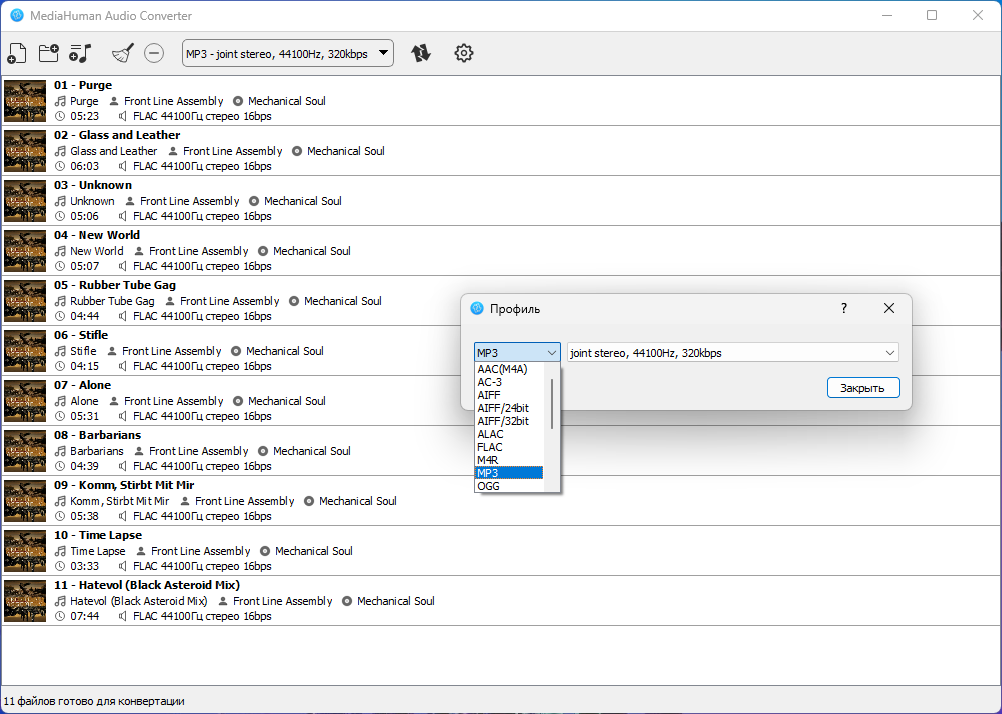This screenshot has width=1002, height=714.
Task: Select track title 09 - Komm, Stirbt Mit Mir
Action: (124, 485)
